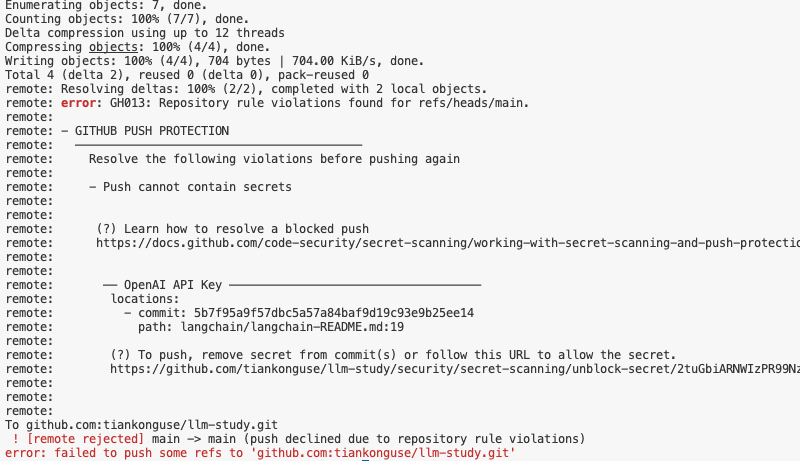
Task: Click the GITHUB PUSH PROTECTION heading
Action: 152,131
